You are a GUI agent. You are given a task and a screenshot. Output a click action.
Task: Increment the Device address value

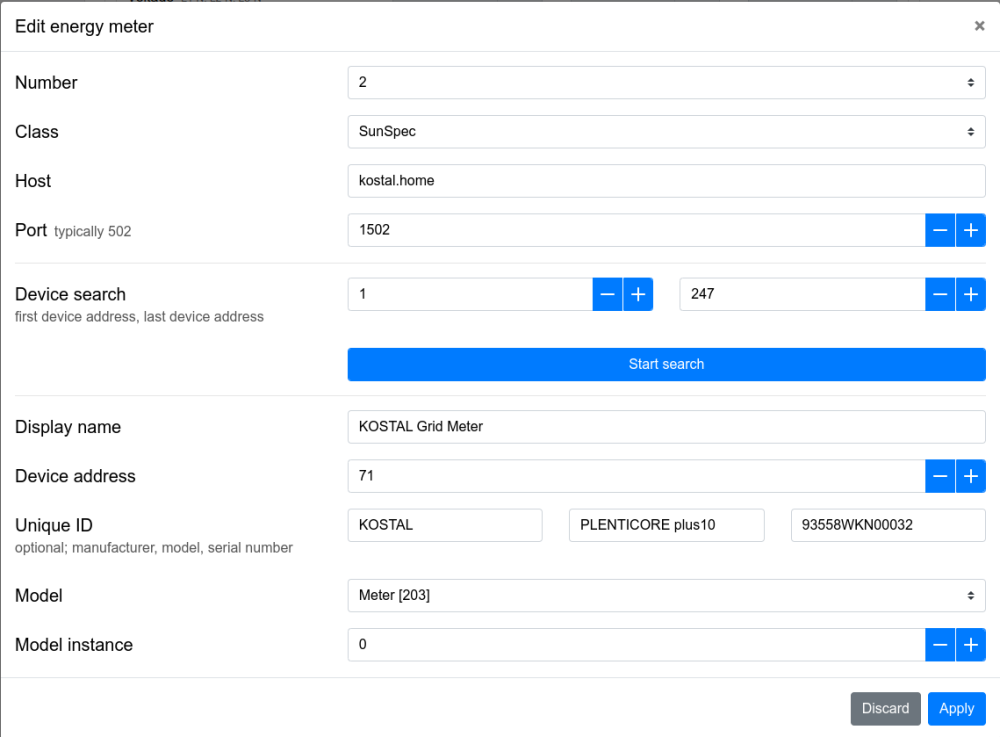970,476
